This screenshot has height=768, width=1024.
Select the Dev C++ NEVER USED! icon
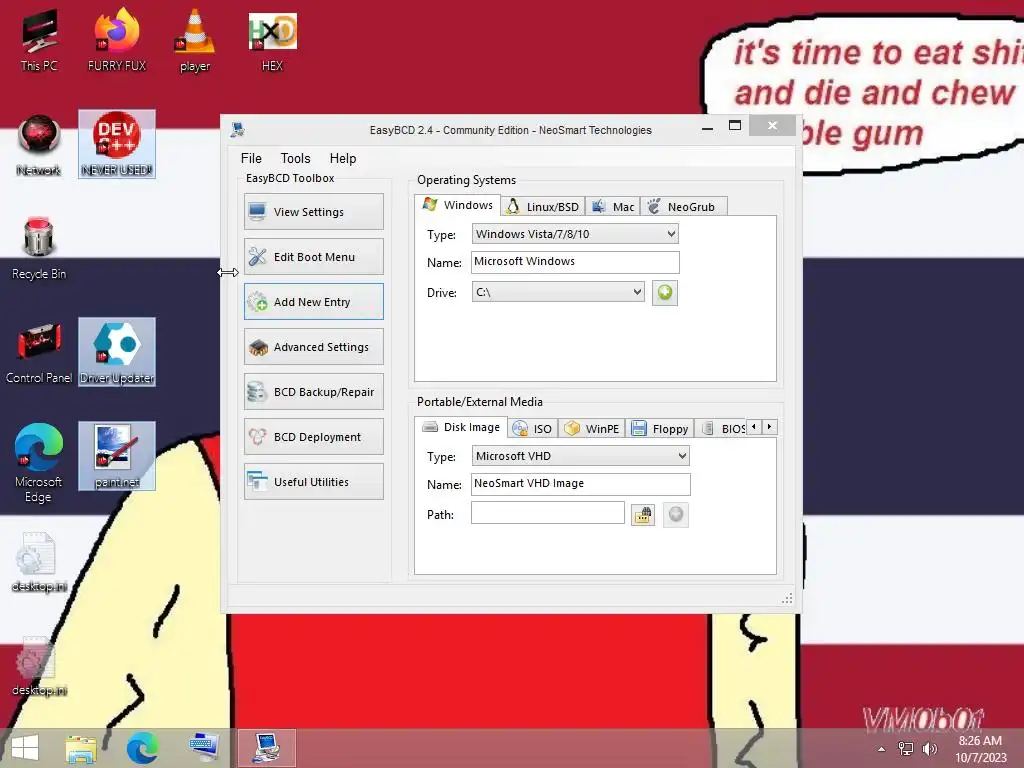pos(117,144)
